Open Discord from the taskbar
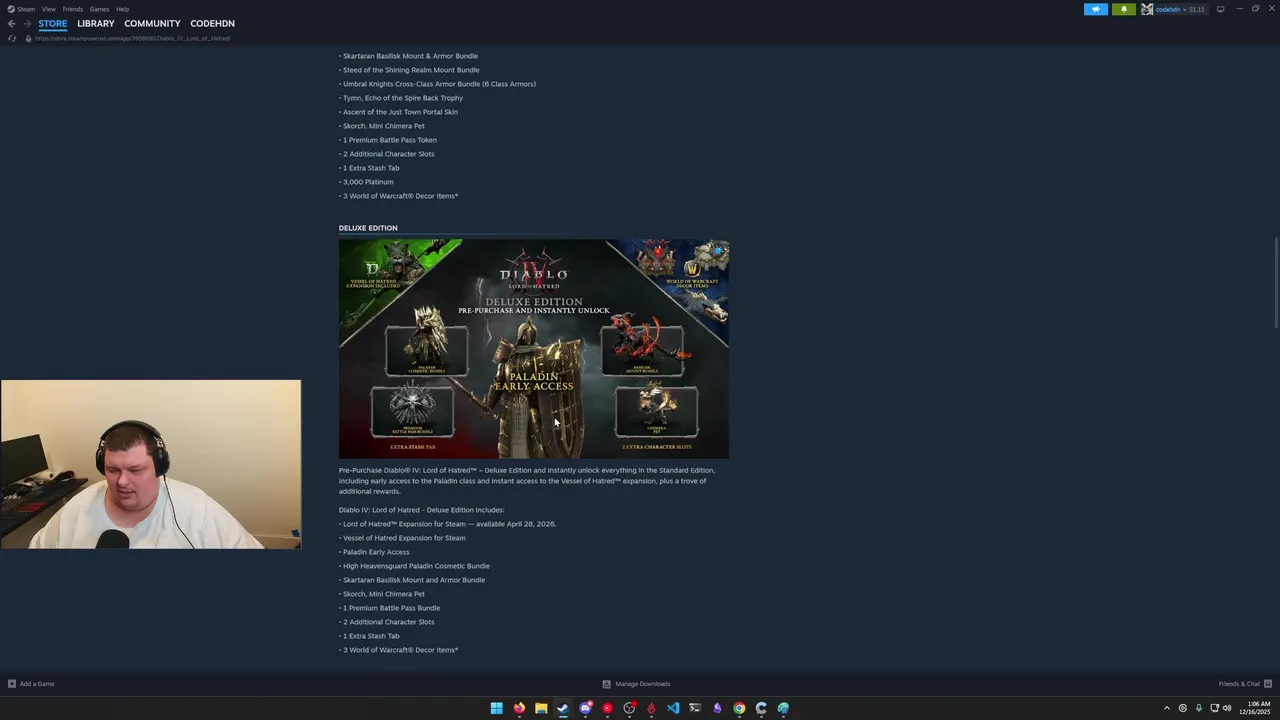 point(585,708)
